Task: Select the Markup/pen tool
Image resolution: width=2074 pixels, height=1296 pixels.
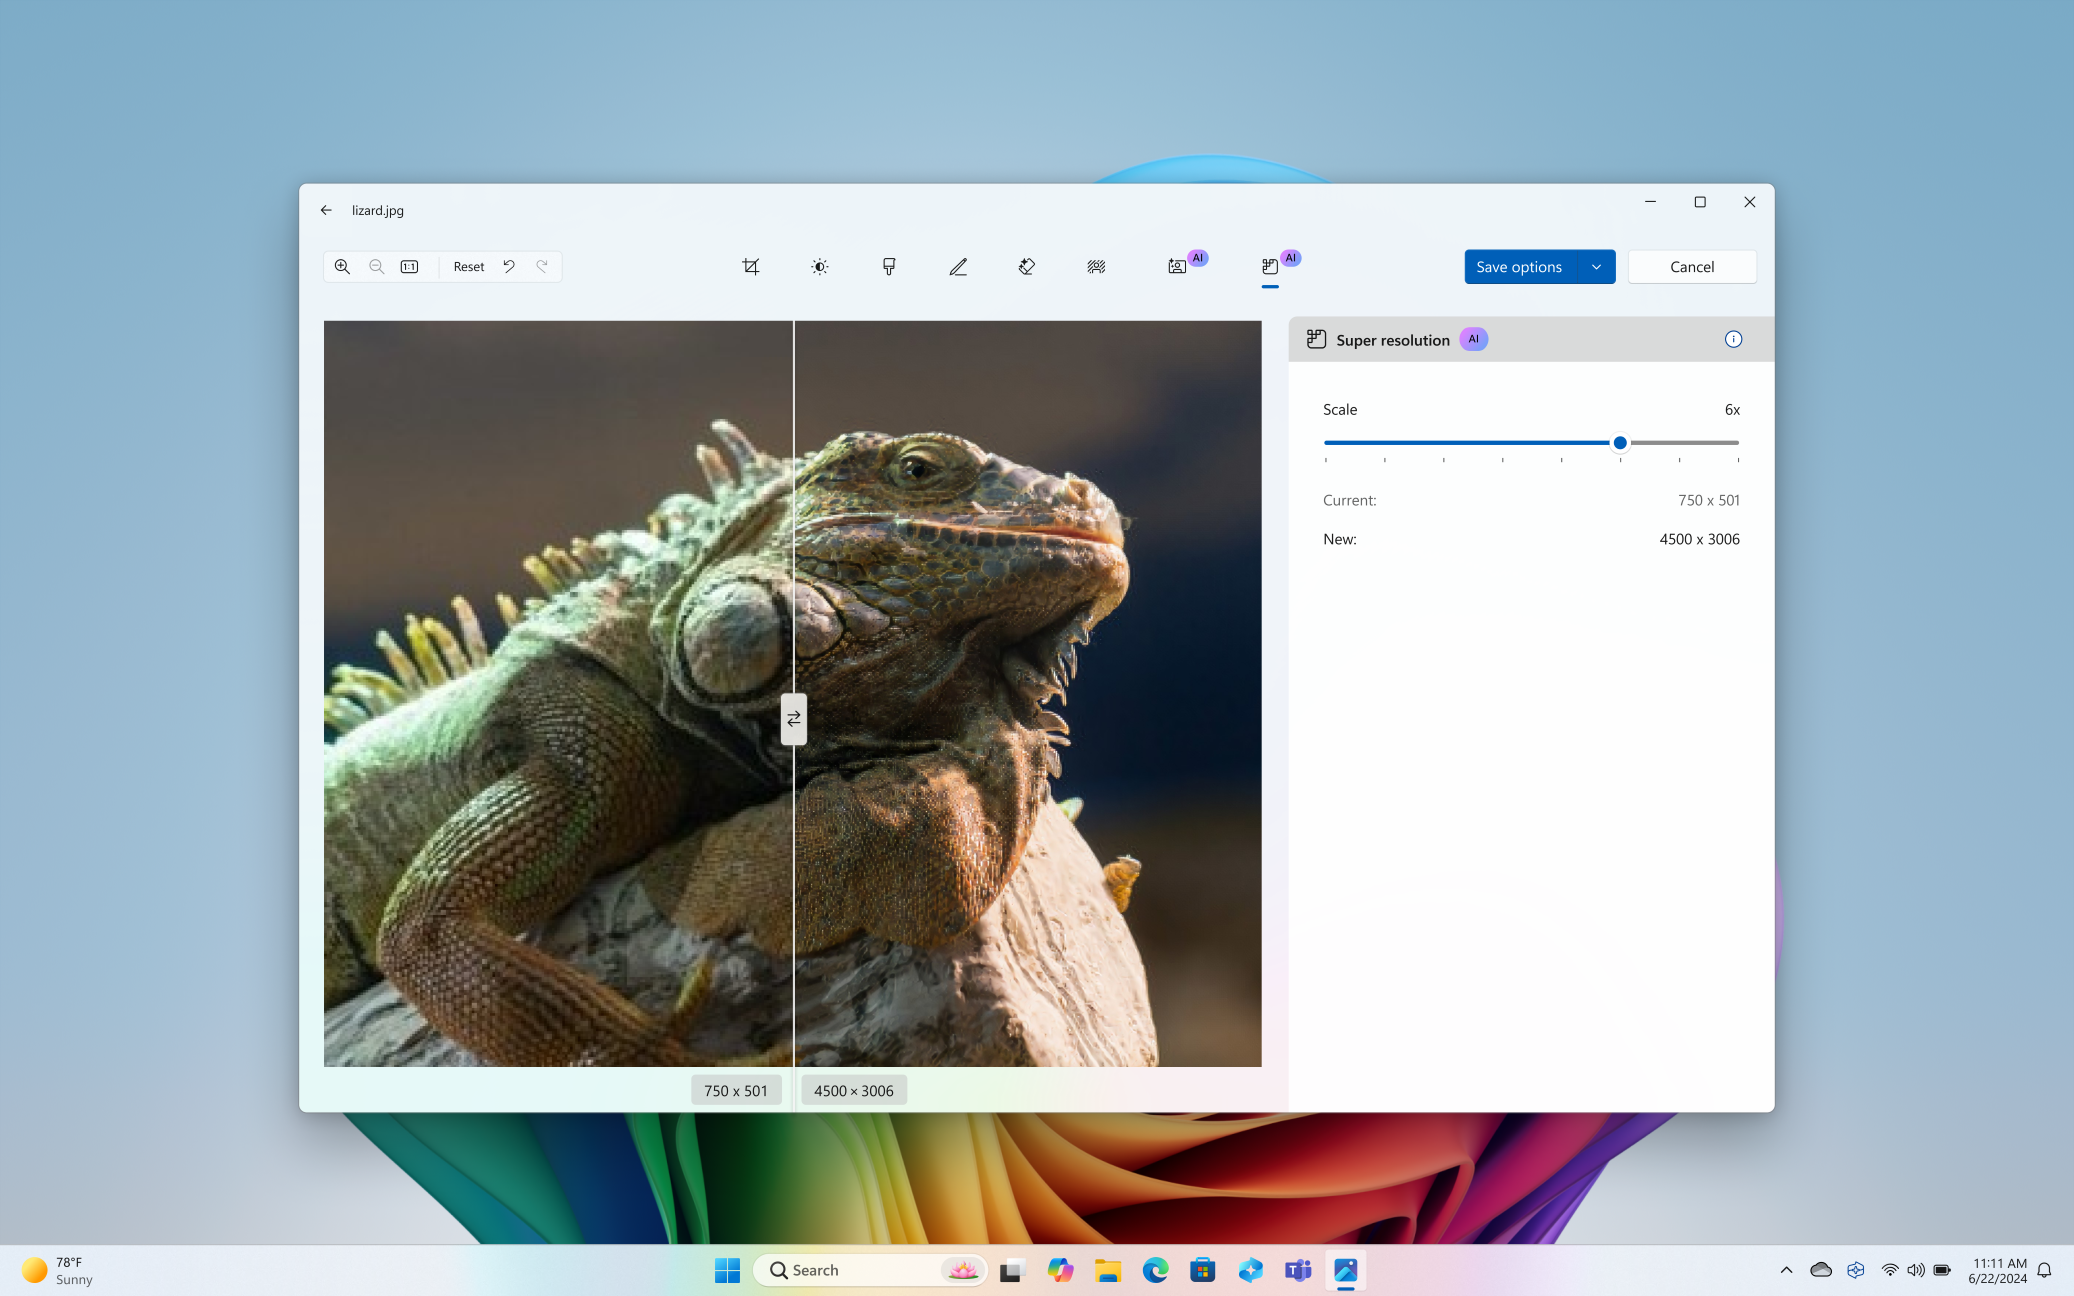Action: point(957,266)
